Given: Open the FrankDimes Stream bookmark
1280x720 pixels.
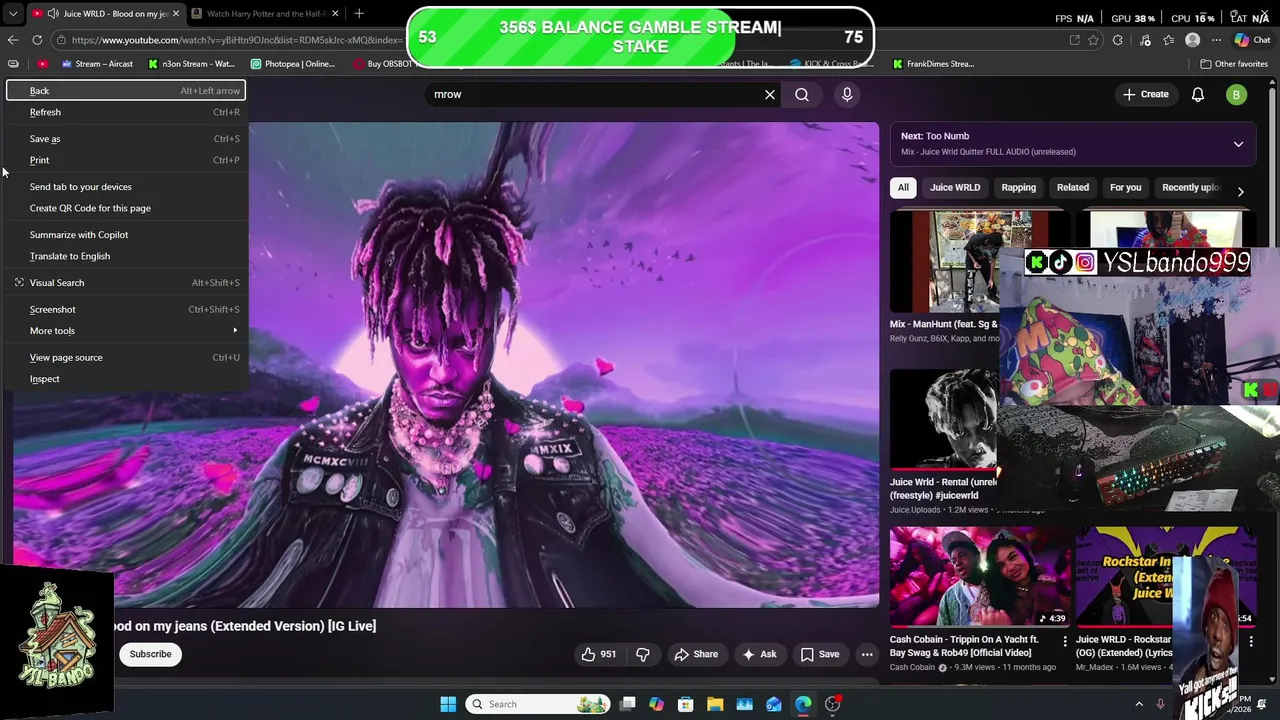Looking at the screenshot, I should click(932, 64).
